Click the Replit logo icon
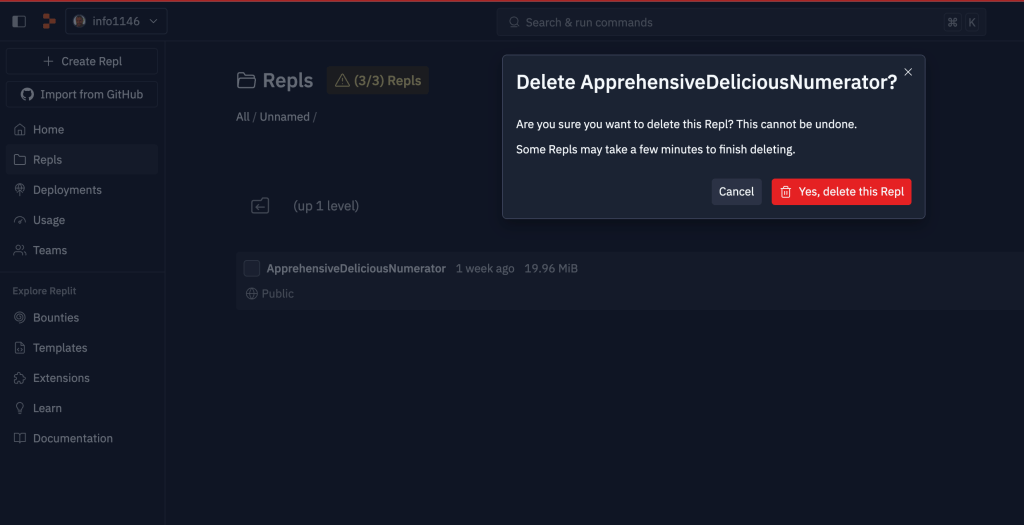This screenshot has height=525, width=1024. (49, 22)
